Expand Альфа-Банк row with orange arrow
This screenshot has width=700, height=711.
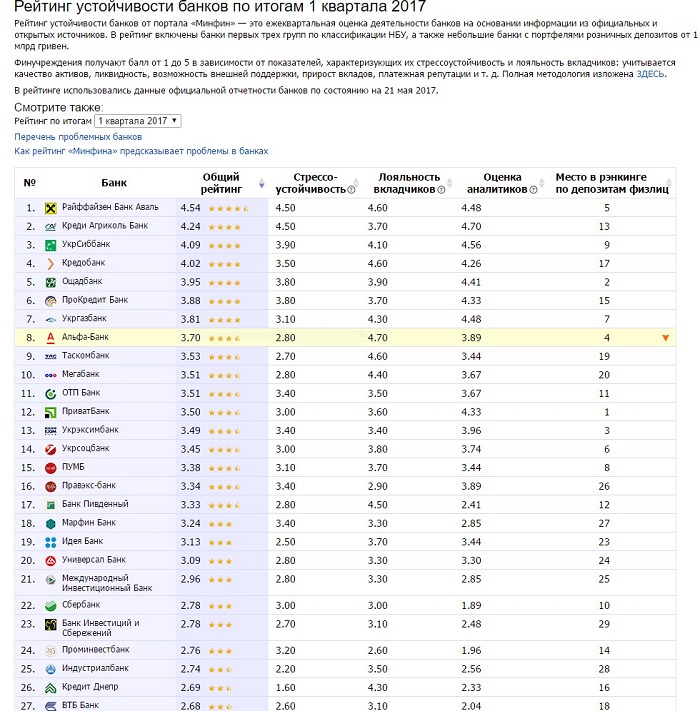coord(665,338)
